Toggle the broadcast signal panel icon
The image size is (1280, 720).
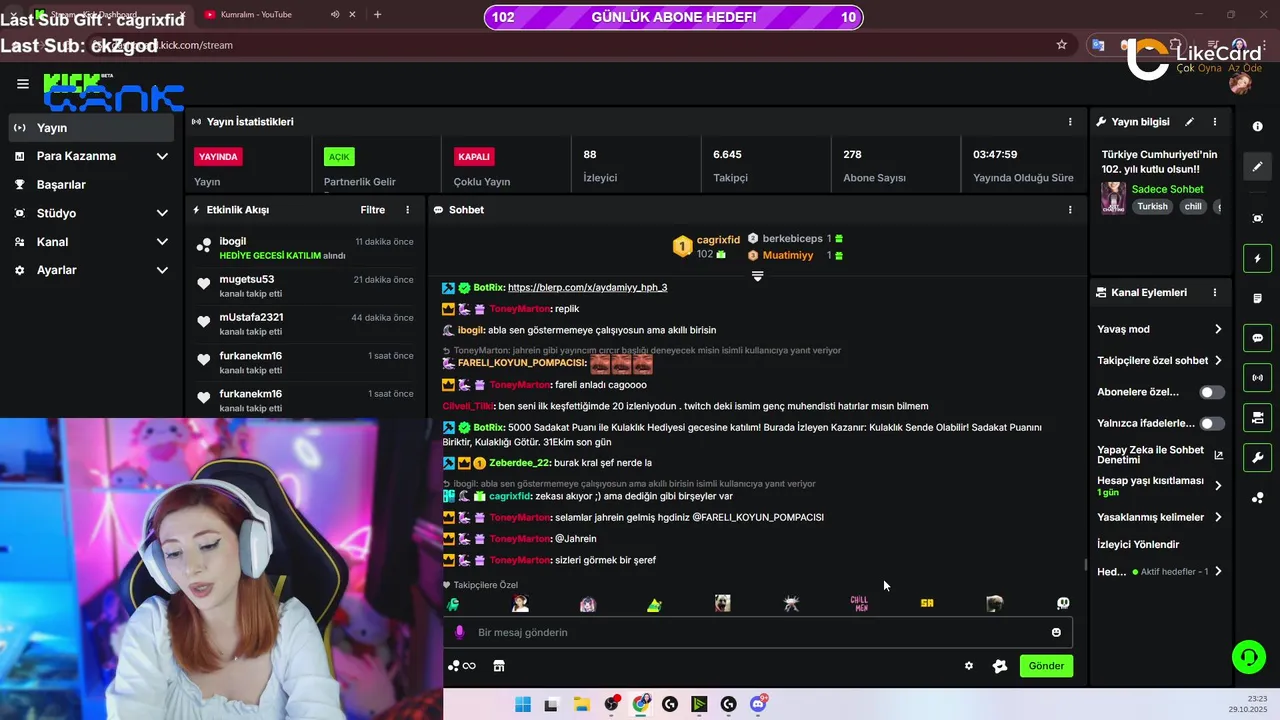[x=1258, y=378]
